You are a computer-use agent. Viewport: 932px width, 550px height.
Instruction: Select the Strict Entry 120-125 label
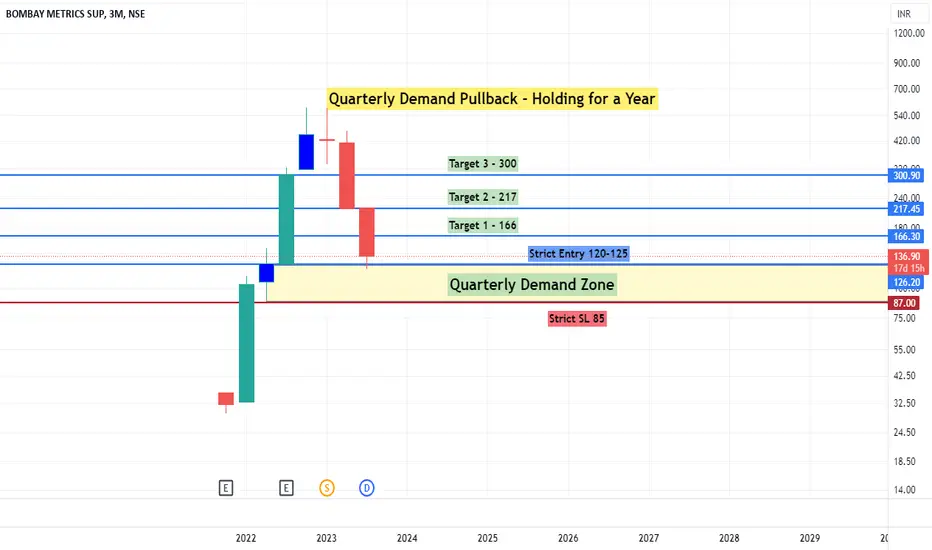(579, 253)
